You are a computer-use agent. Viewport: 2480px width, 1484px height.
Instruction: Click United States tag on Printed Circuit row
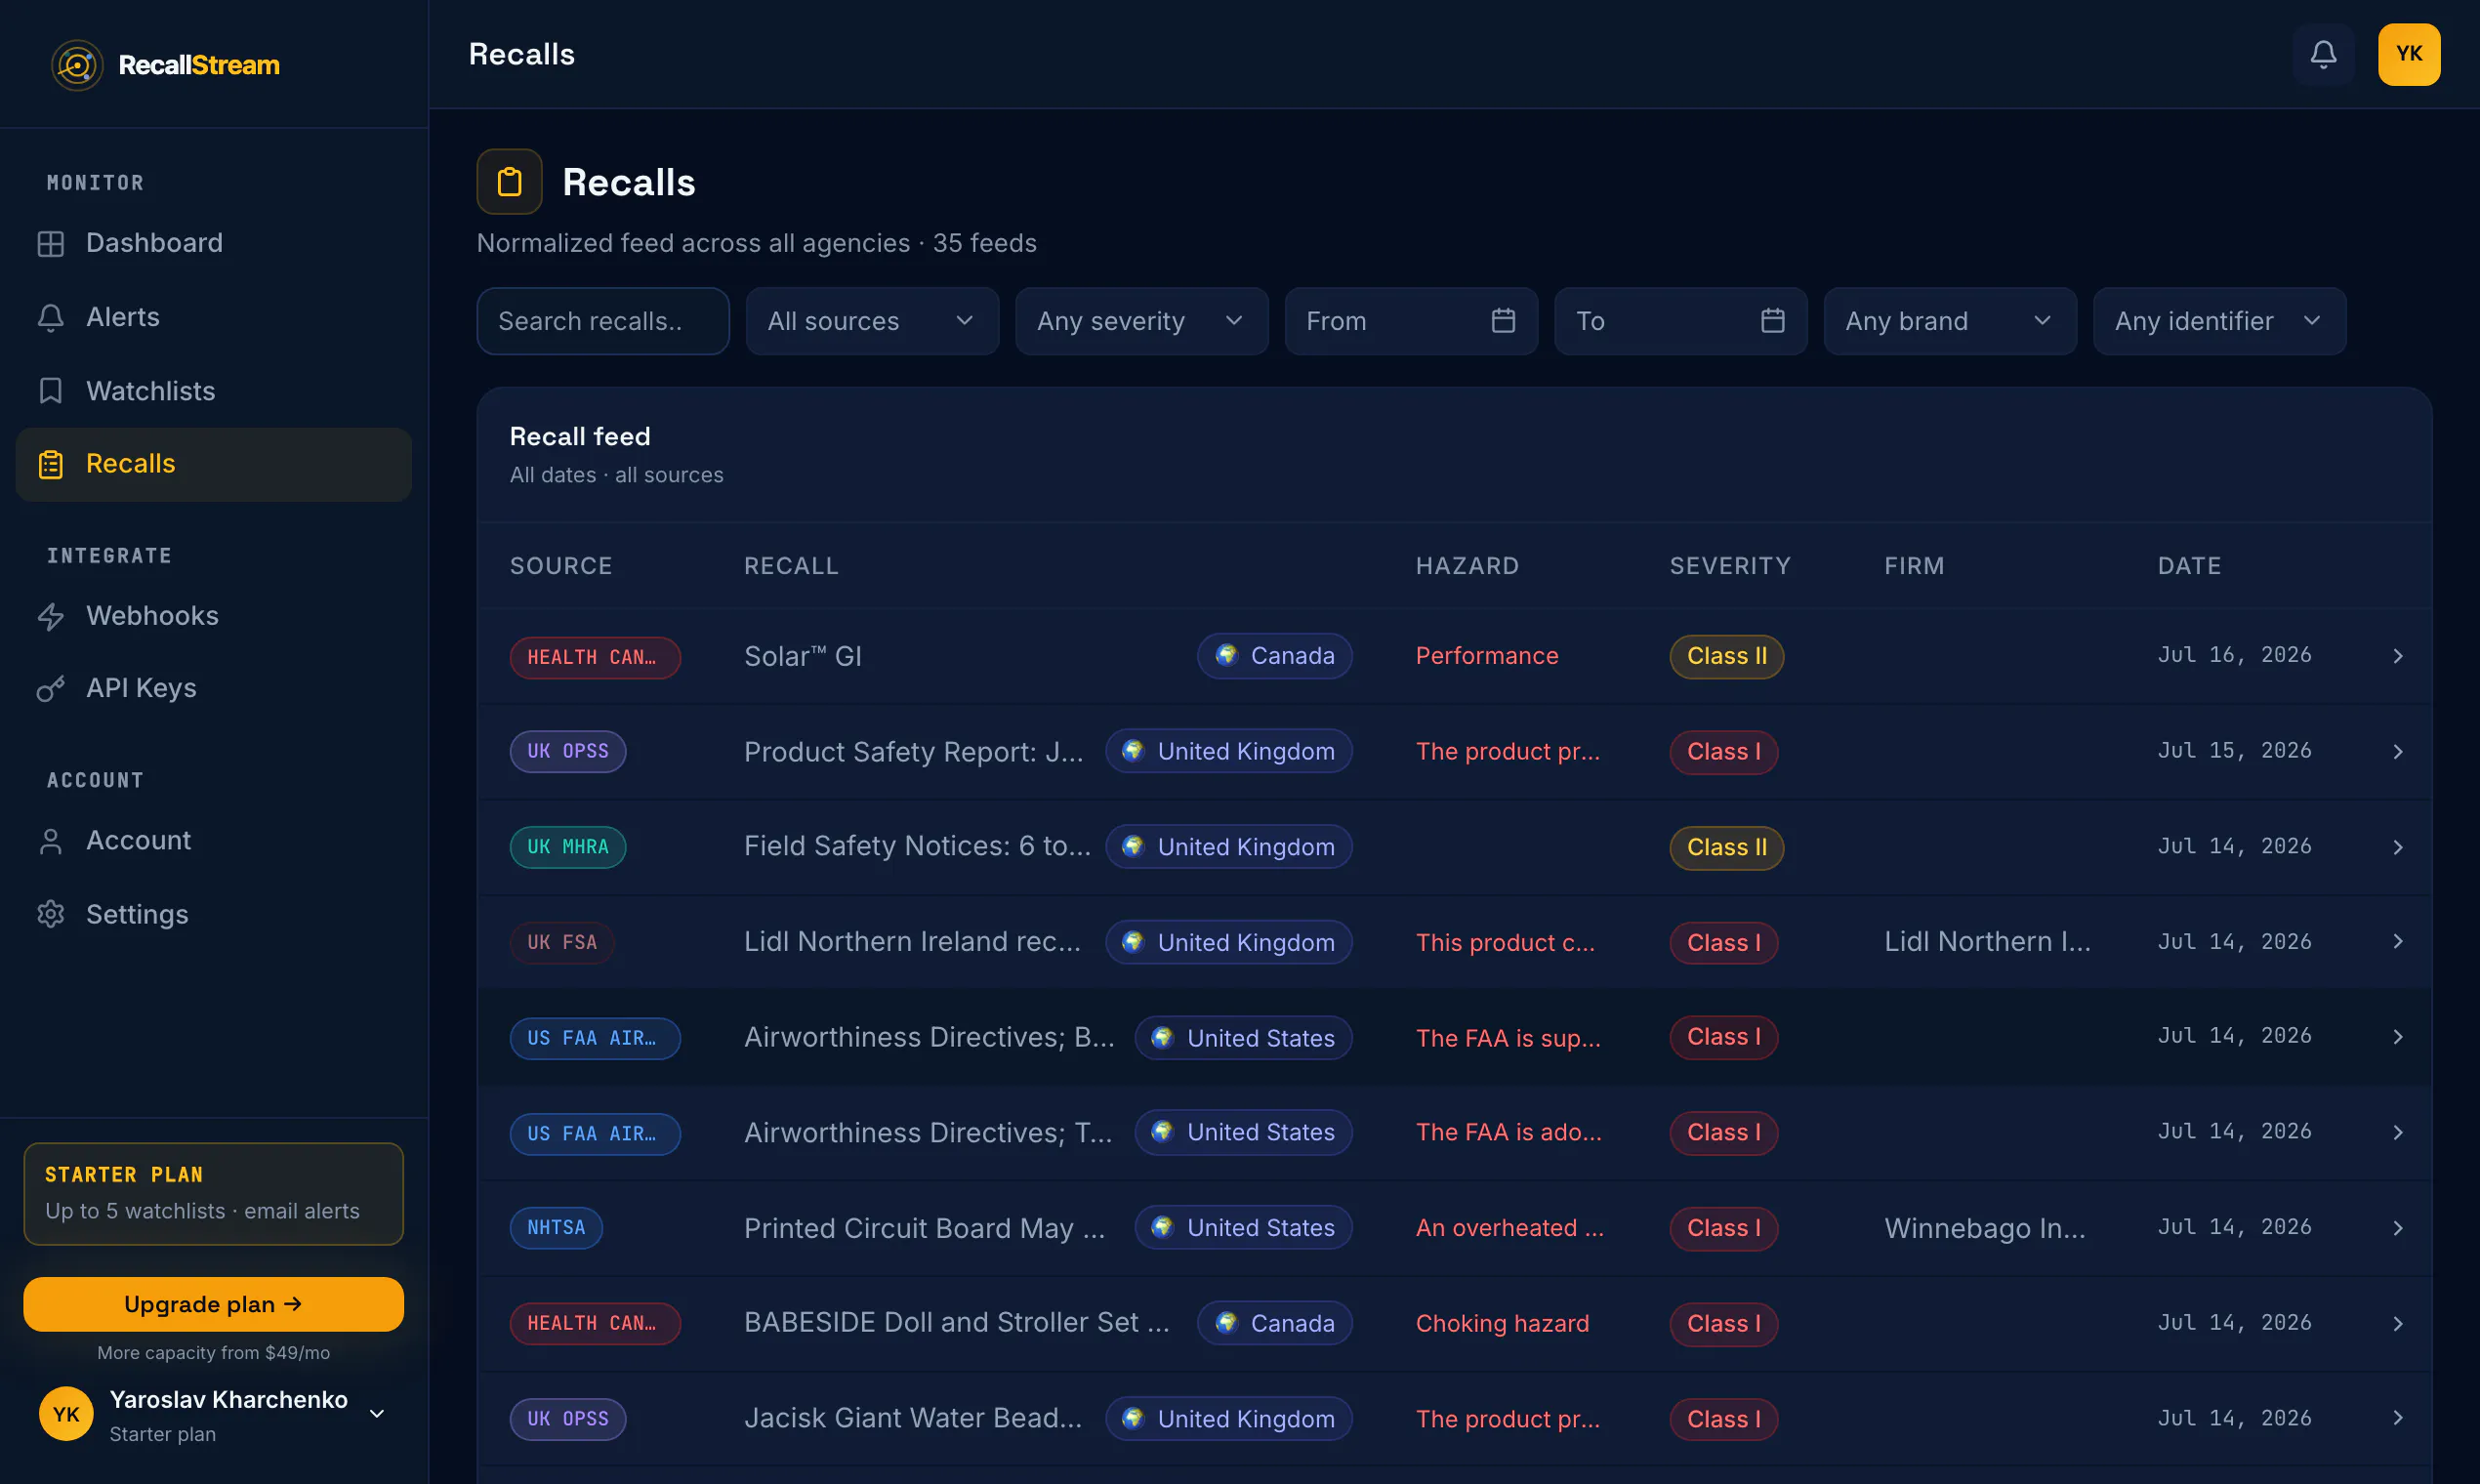pos(1243,1228)
